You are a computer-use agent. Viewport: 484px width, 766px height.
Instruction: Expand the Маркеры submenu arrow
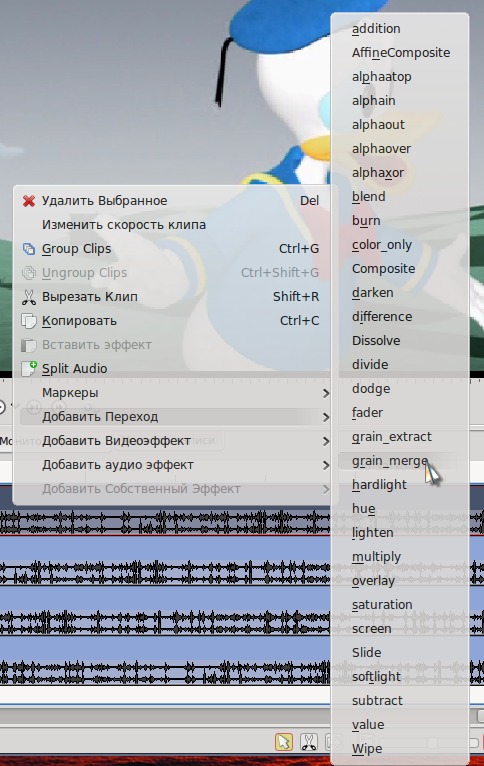coord(326,393)
